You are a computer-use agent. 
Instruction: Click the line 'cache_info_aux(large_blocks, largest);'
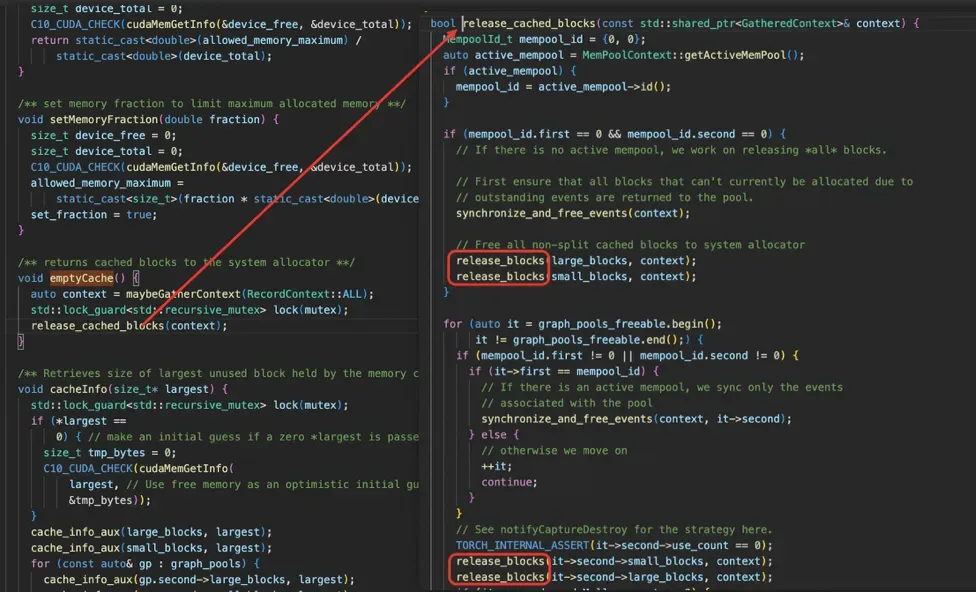click(151, 532)
